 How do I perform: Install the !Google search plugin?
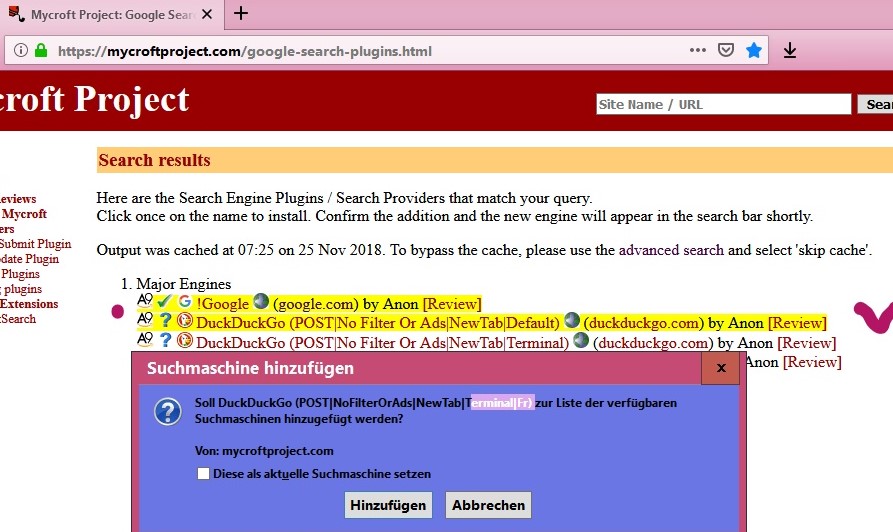(x=223, y=304)
